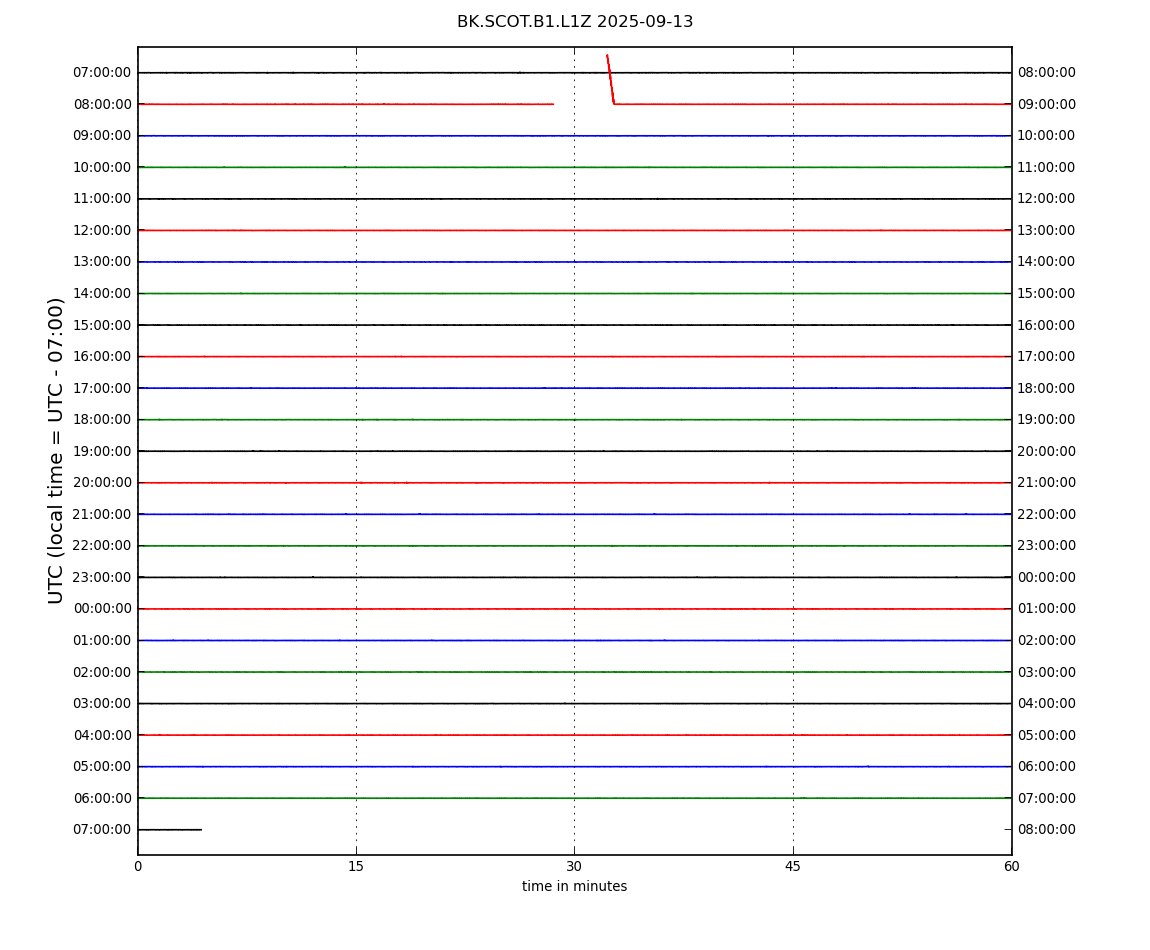Image resolution: width=1150 pixels, height=950 pixels.
Task: Click UTC axis label 00:00:00 by red trace
Action: pos(102,609)
